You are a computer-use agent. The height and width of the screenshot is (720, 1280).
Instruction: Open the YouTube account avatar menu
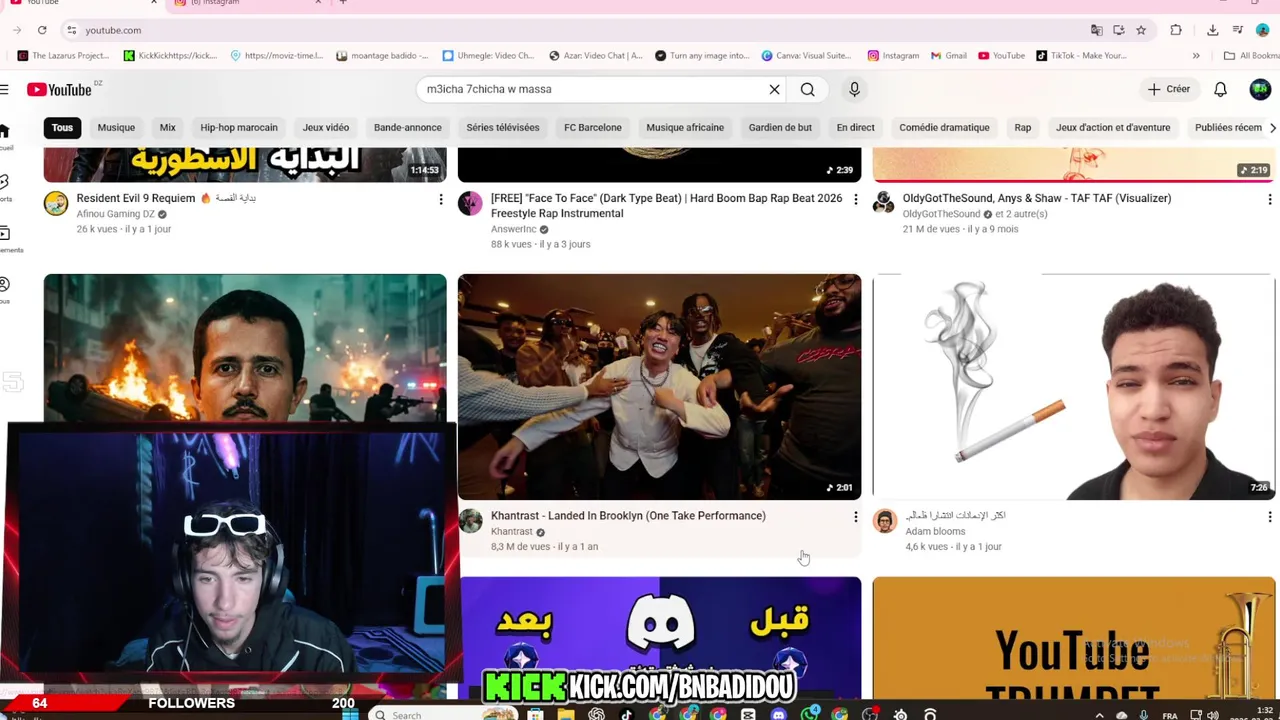(x=1260, y=89)
